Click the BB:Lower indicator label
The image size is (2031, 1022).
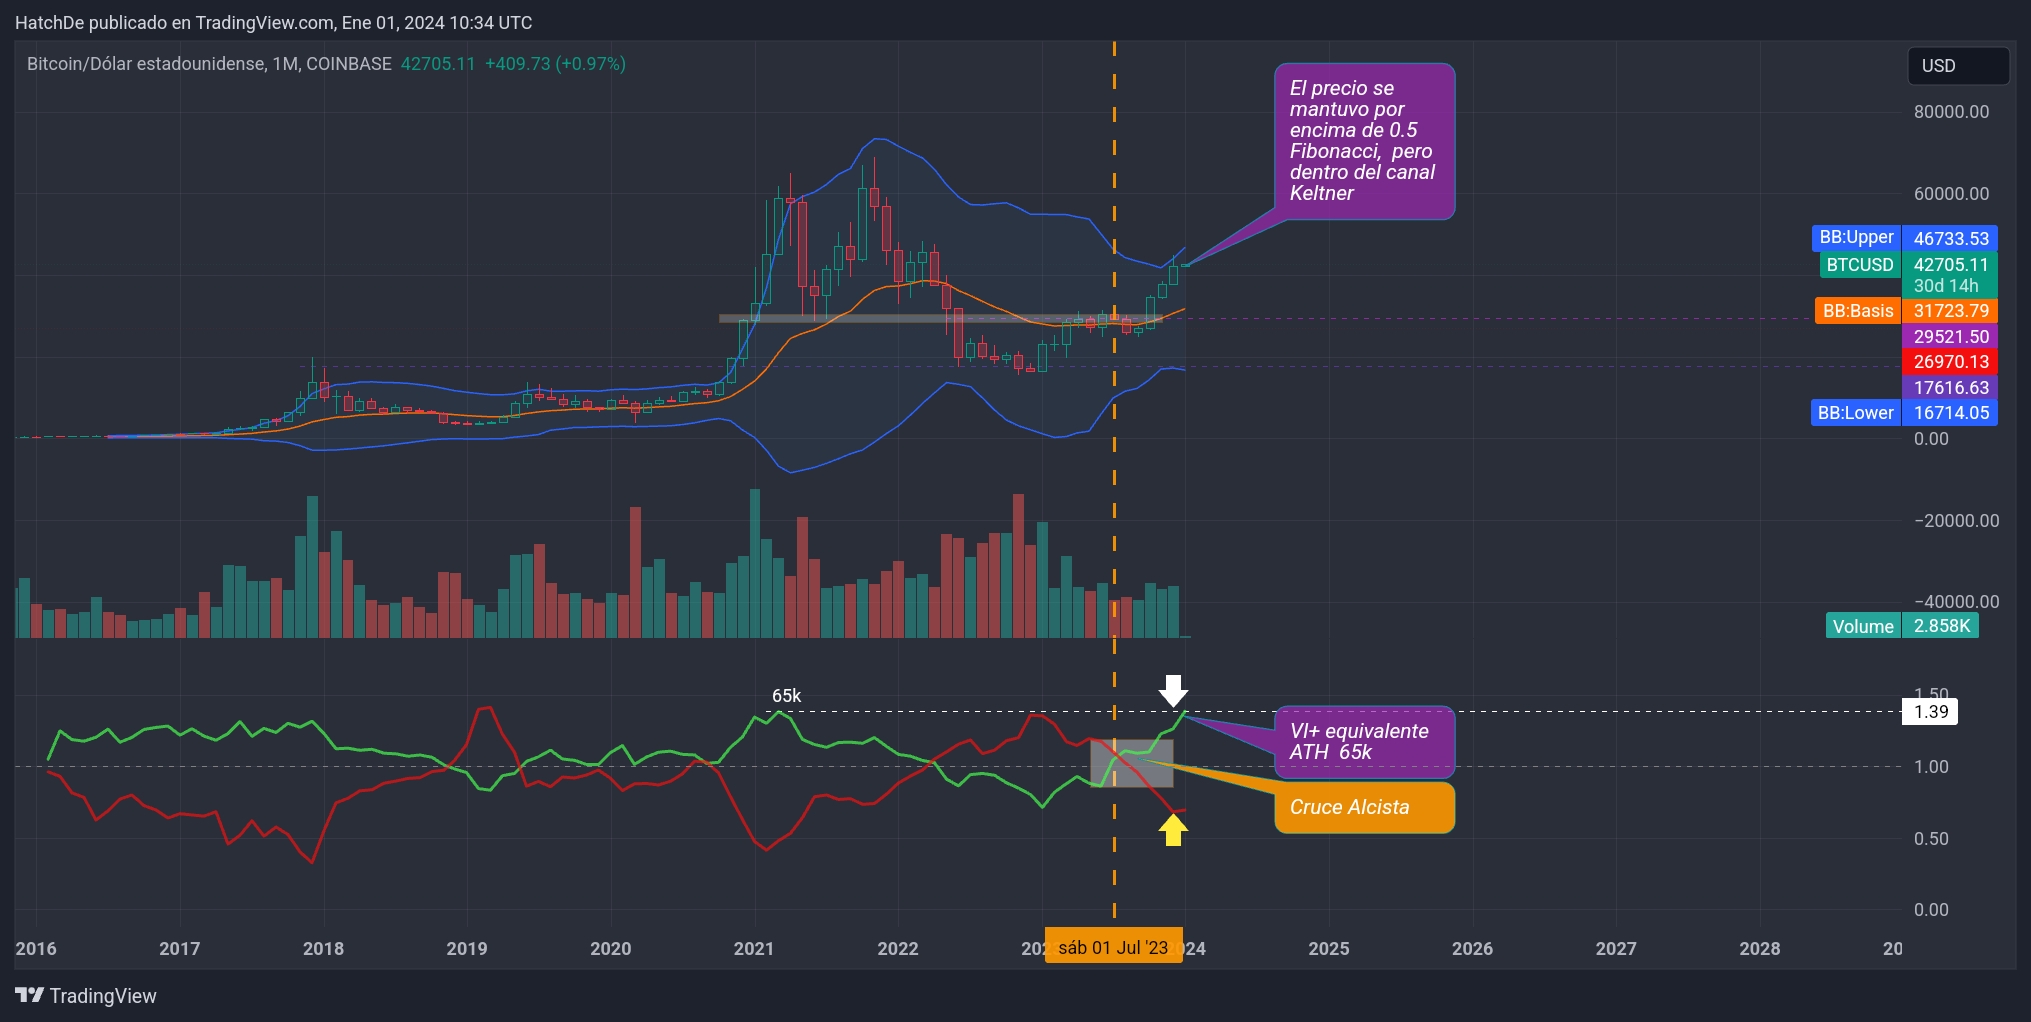1855,412
